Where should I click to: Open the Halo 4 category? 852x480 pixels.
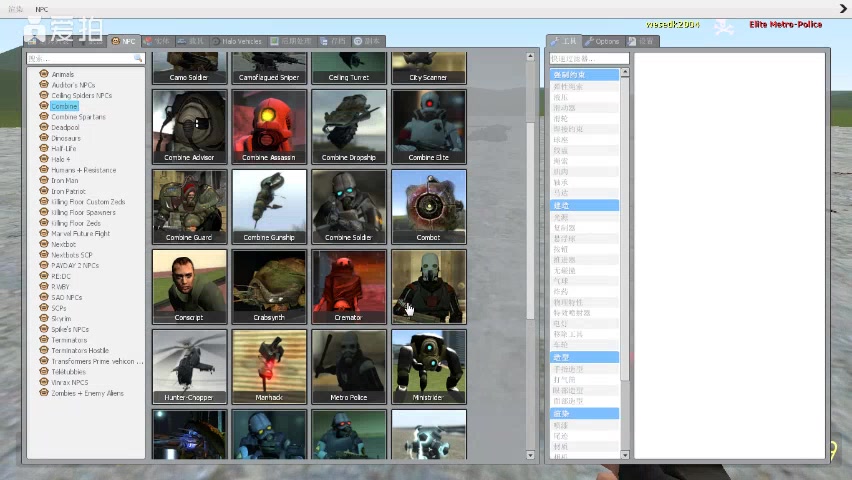pos(60,159)
